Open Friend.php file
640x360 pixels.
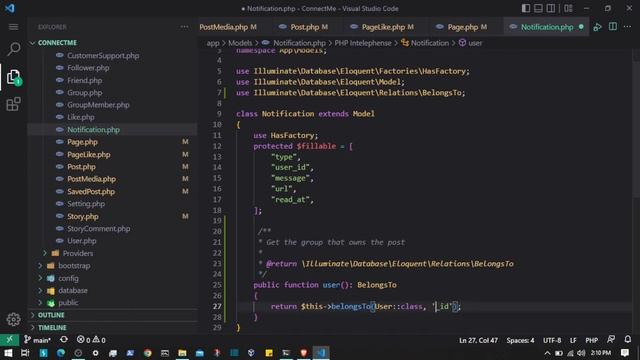tap(84, 80)
